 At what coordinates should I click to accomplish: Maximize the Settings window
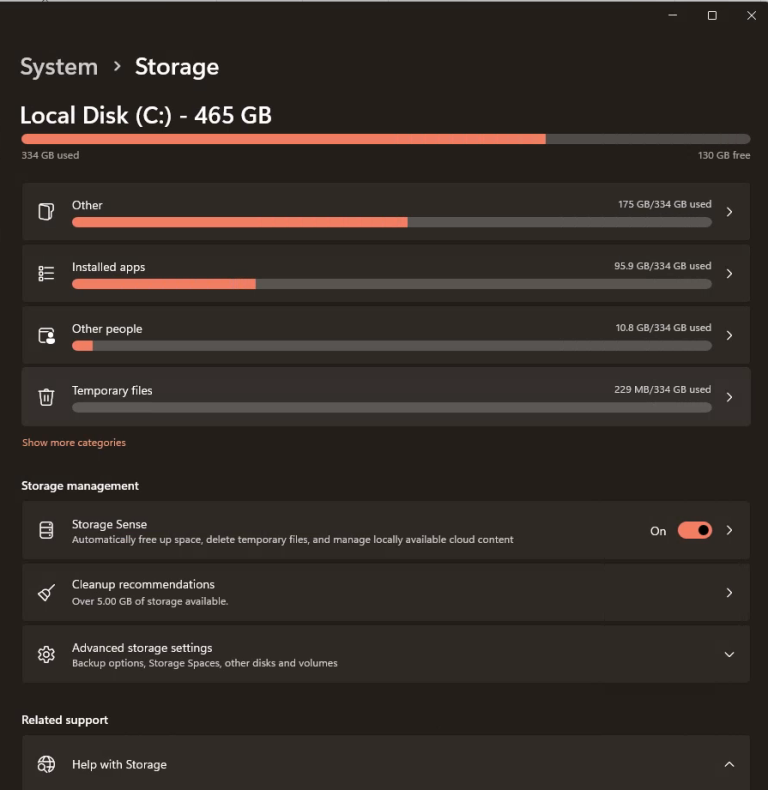pos(712,16)
